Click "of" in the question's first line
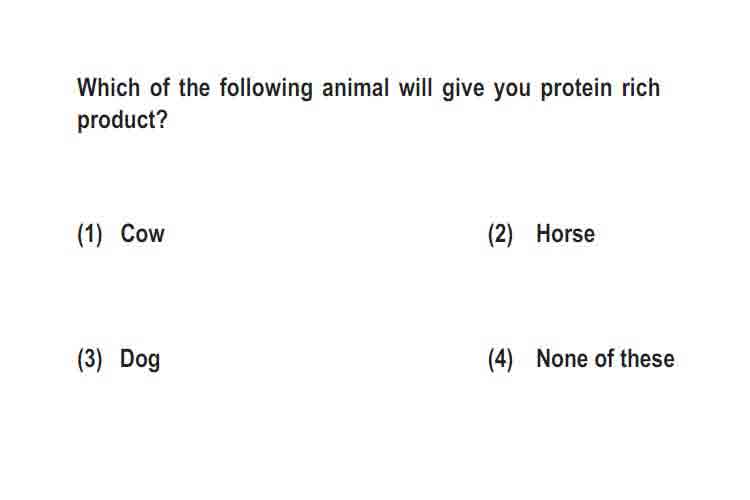This screenshot has height=500, width=750. [x=160, y=88]
